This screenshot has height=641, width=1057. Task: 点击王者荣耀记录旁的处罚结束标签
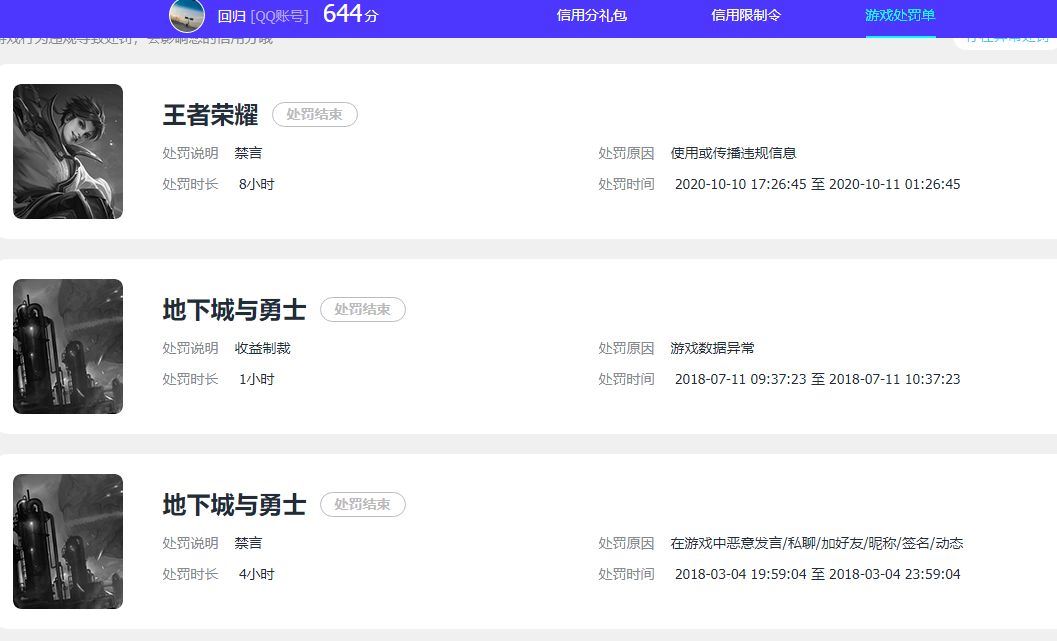coord(315,114)
